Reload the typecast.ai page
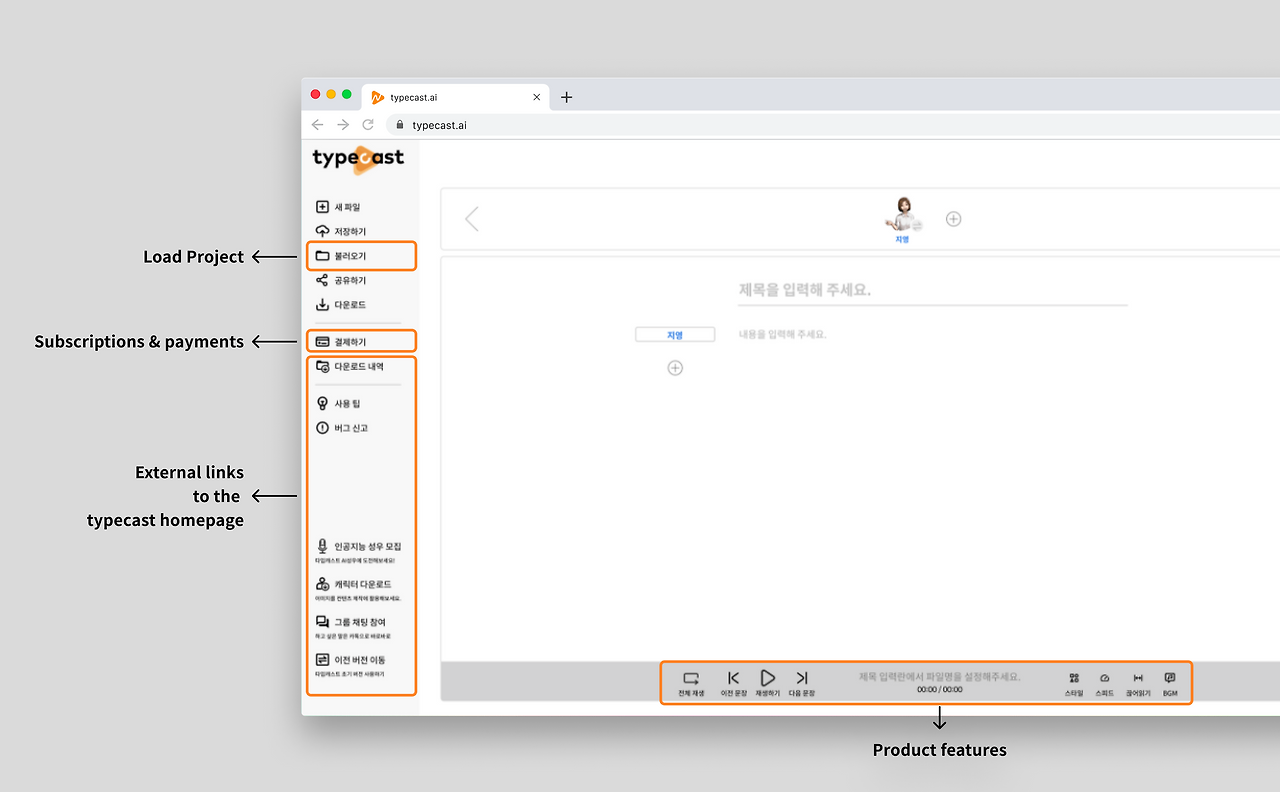Image resolution: width=1280 pixels, height=792 pixels. pos(368,125)
